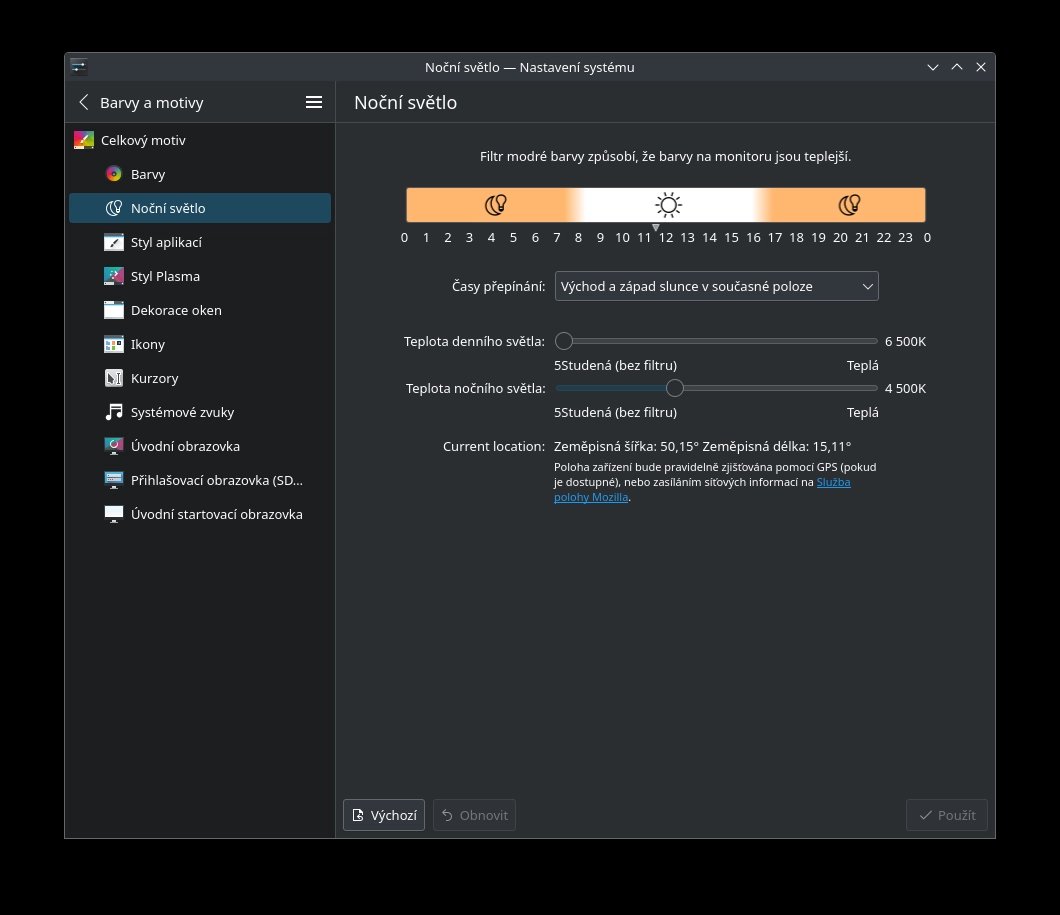
Task: Click the Teplota nočního světla slider handle
Action: 675,388
